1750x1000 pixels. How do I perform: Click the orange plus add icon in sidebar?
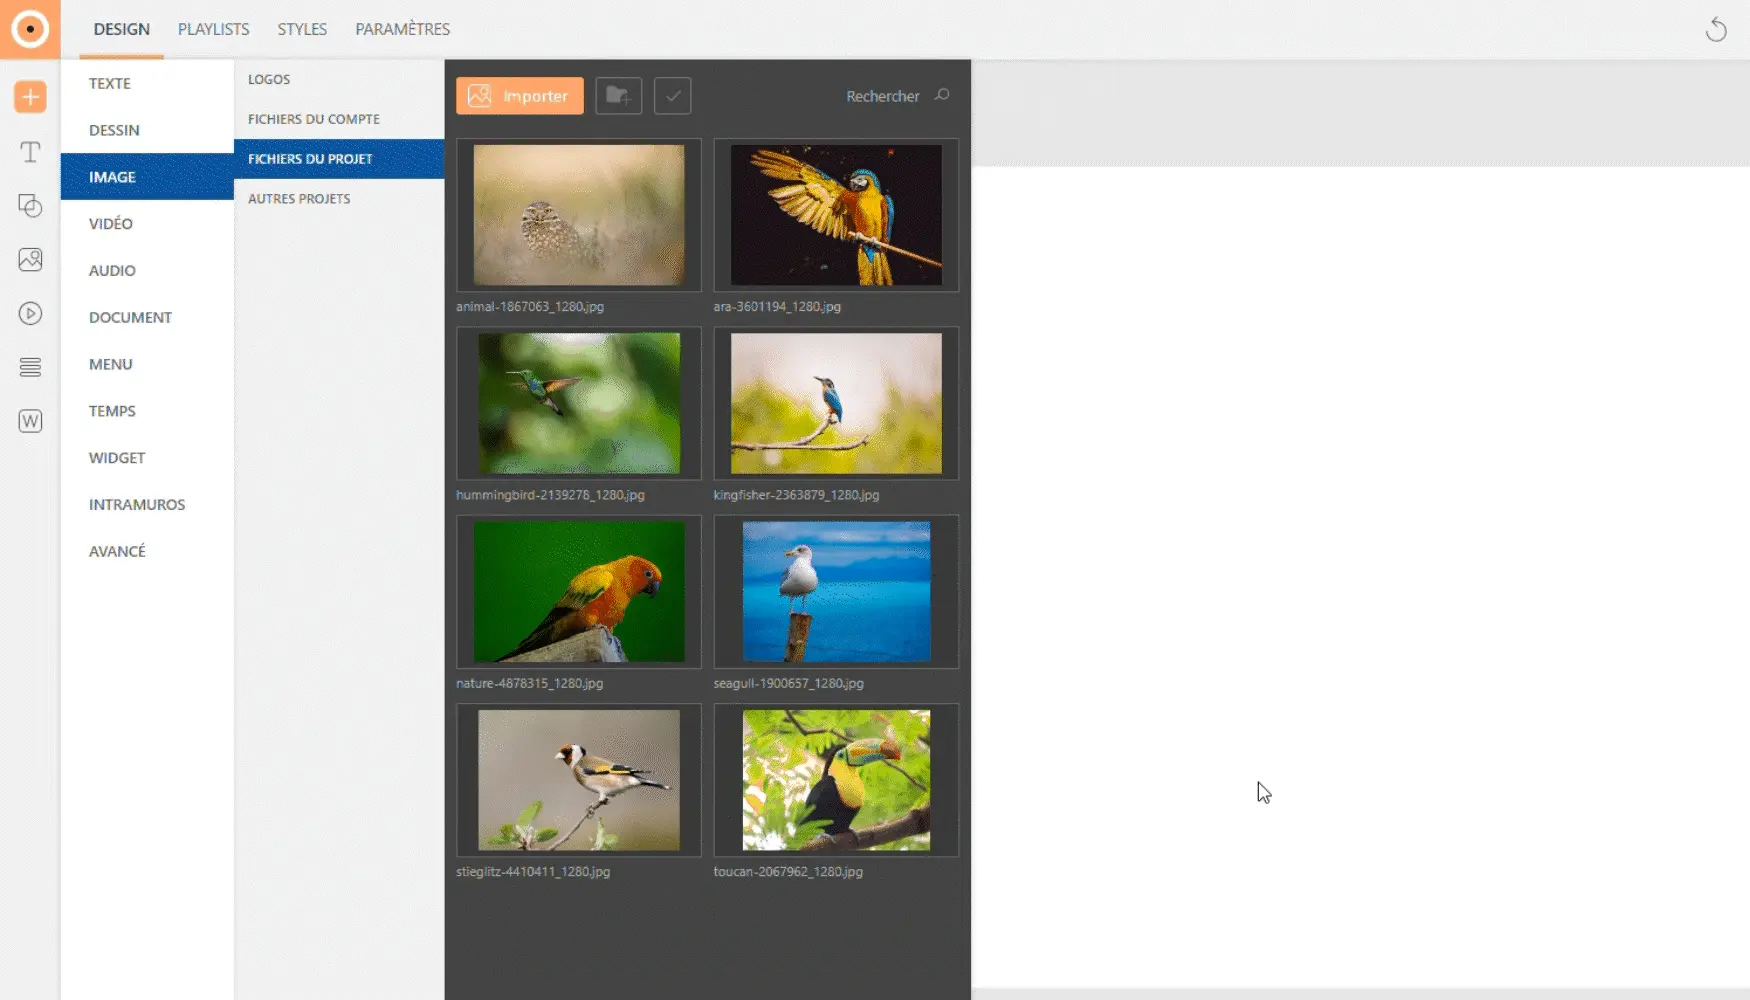click(30, 97)
